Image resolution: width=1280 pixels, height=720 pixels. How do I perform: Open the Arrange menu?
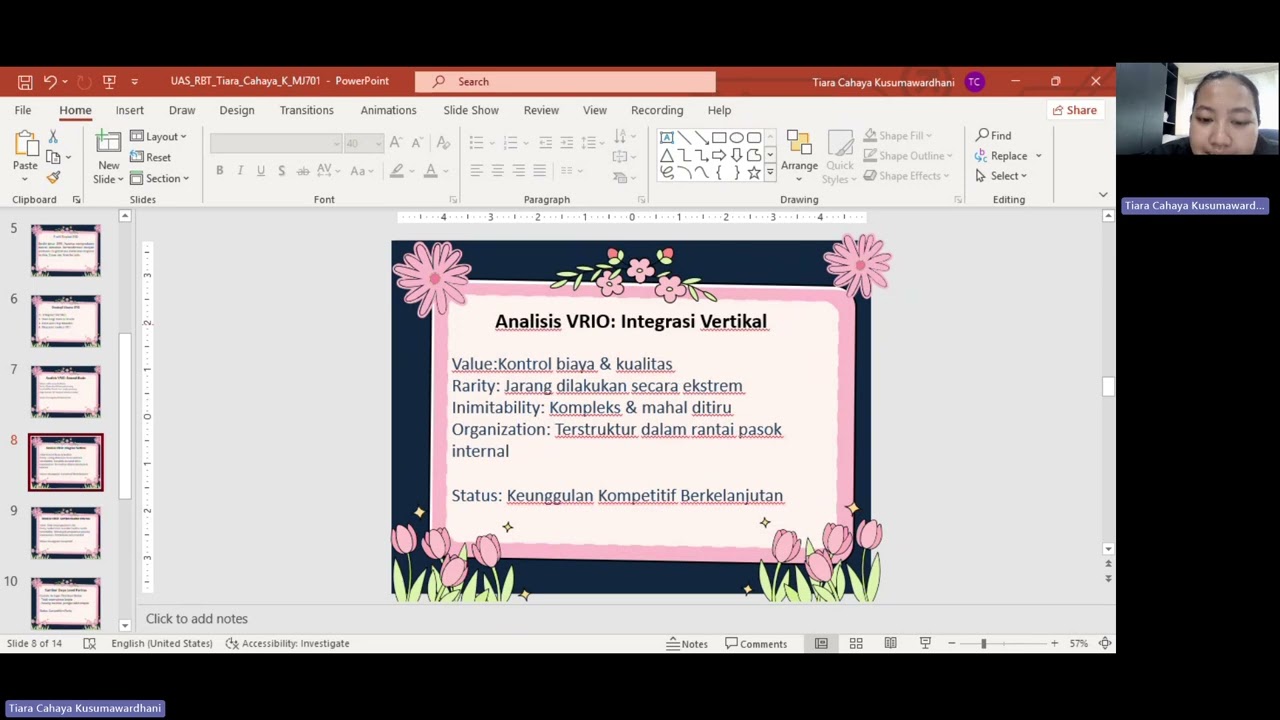pos(799,155)
